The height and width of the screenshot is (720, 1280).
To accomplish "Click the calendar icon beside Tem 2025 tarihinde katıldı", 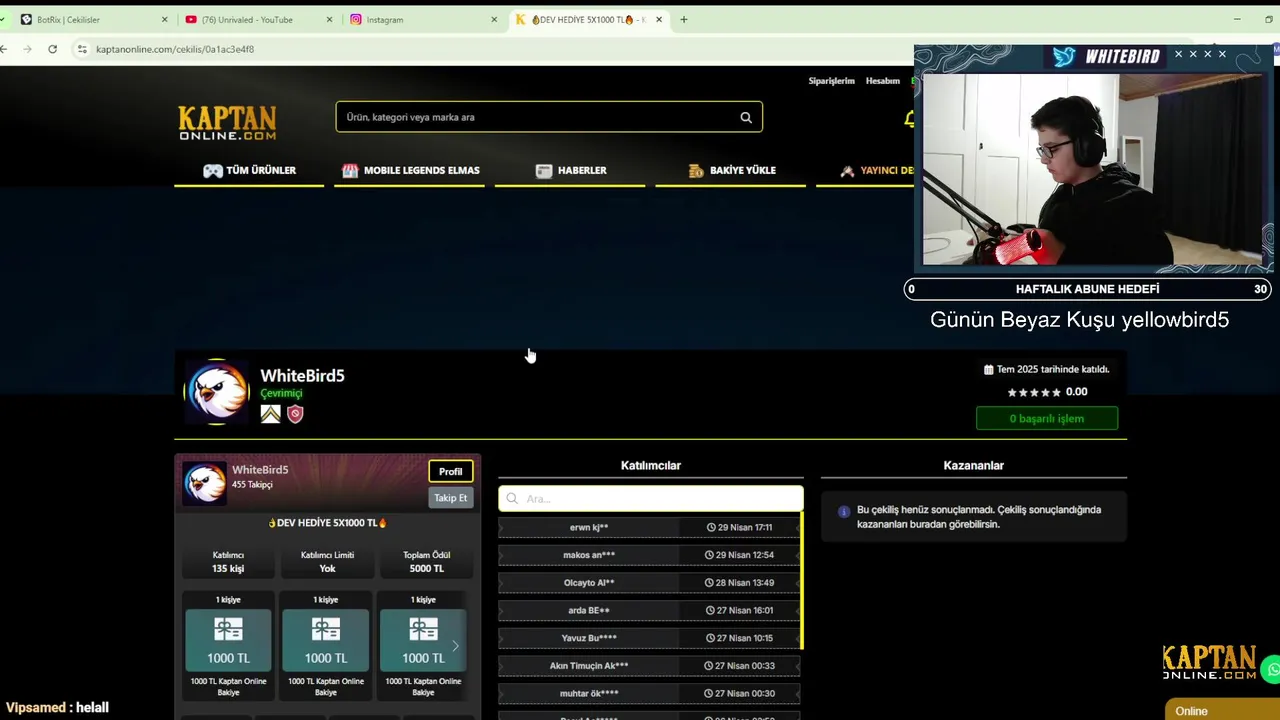I will pyautogui.click(x=989, y=369).
